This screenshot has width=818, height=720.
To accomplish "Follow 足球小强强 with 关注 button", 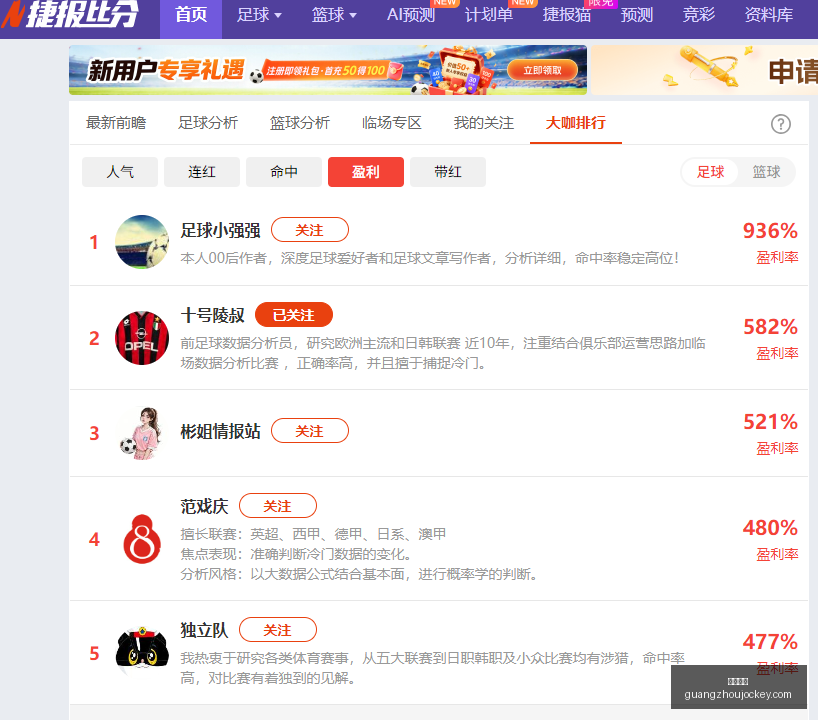I will pos(310,230).
